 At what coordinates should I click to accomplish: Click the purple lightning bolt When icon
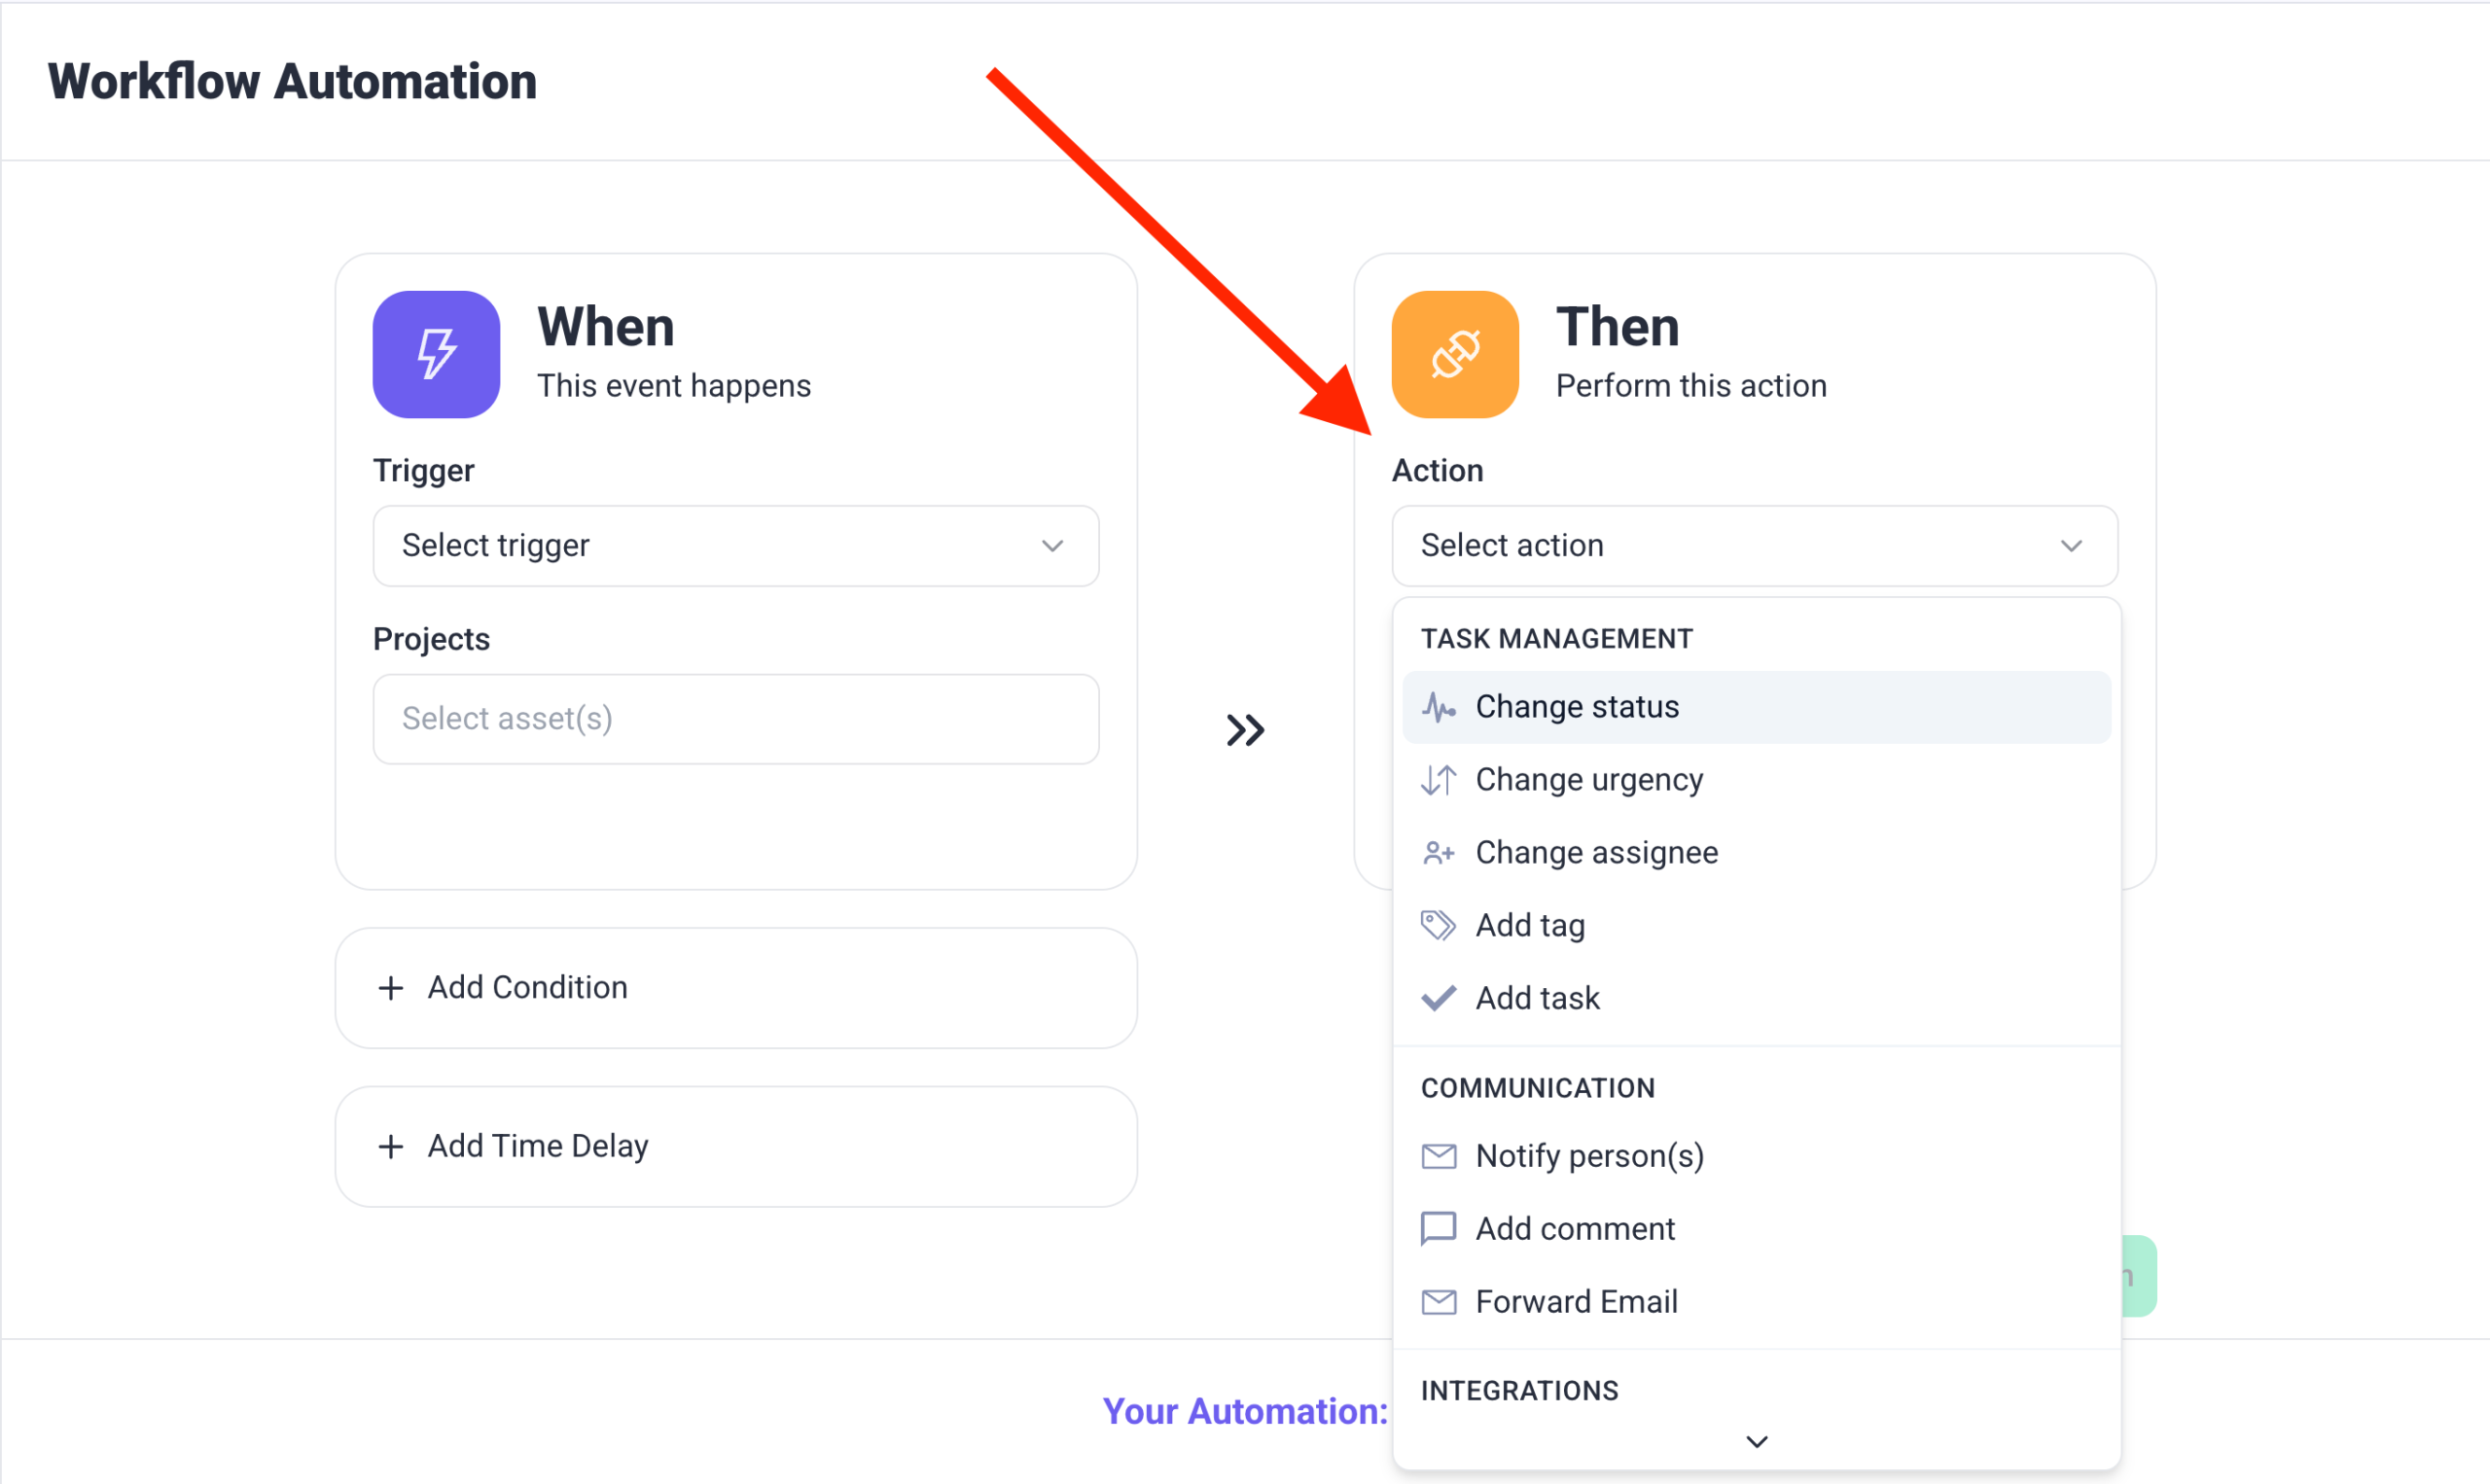(x=436, y=354)
